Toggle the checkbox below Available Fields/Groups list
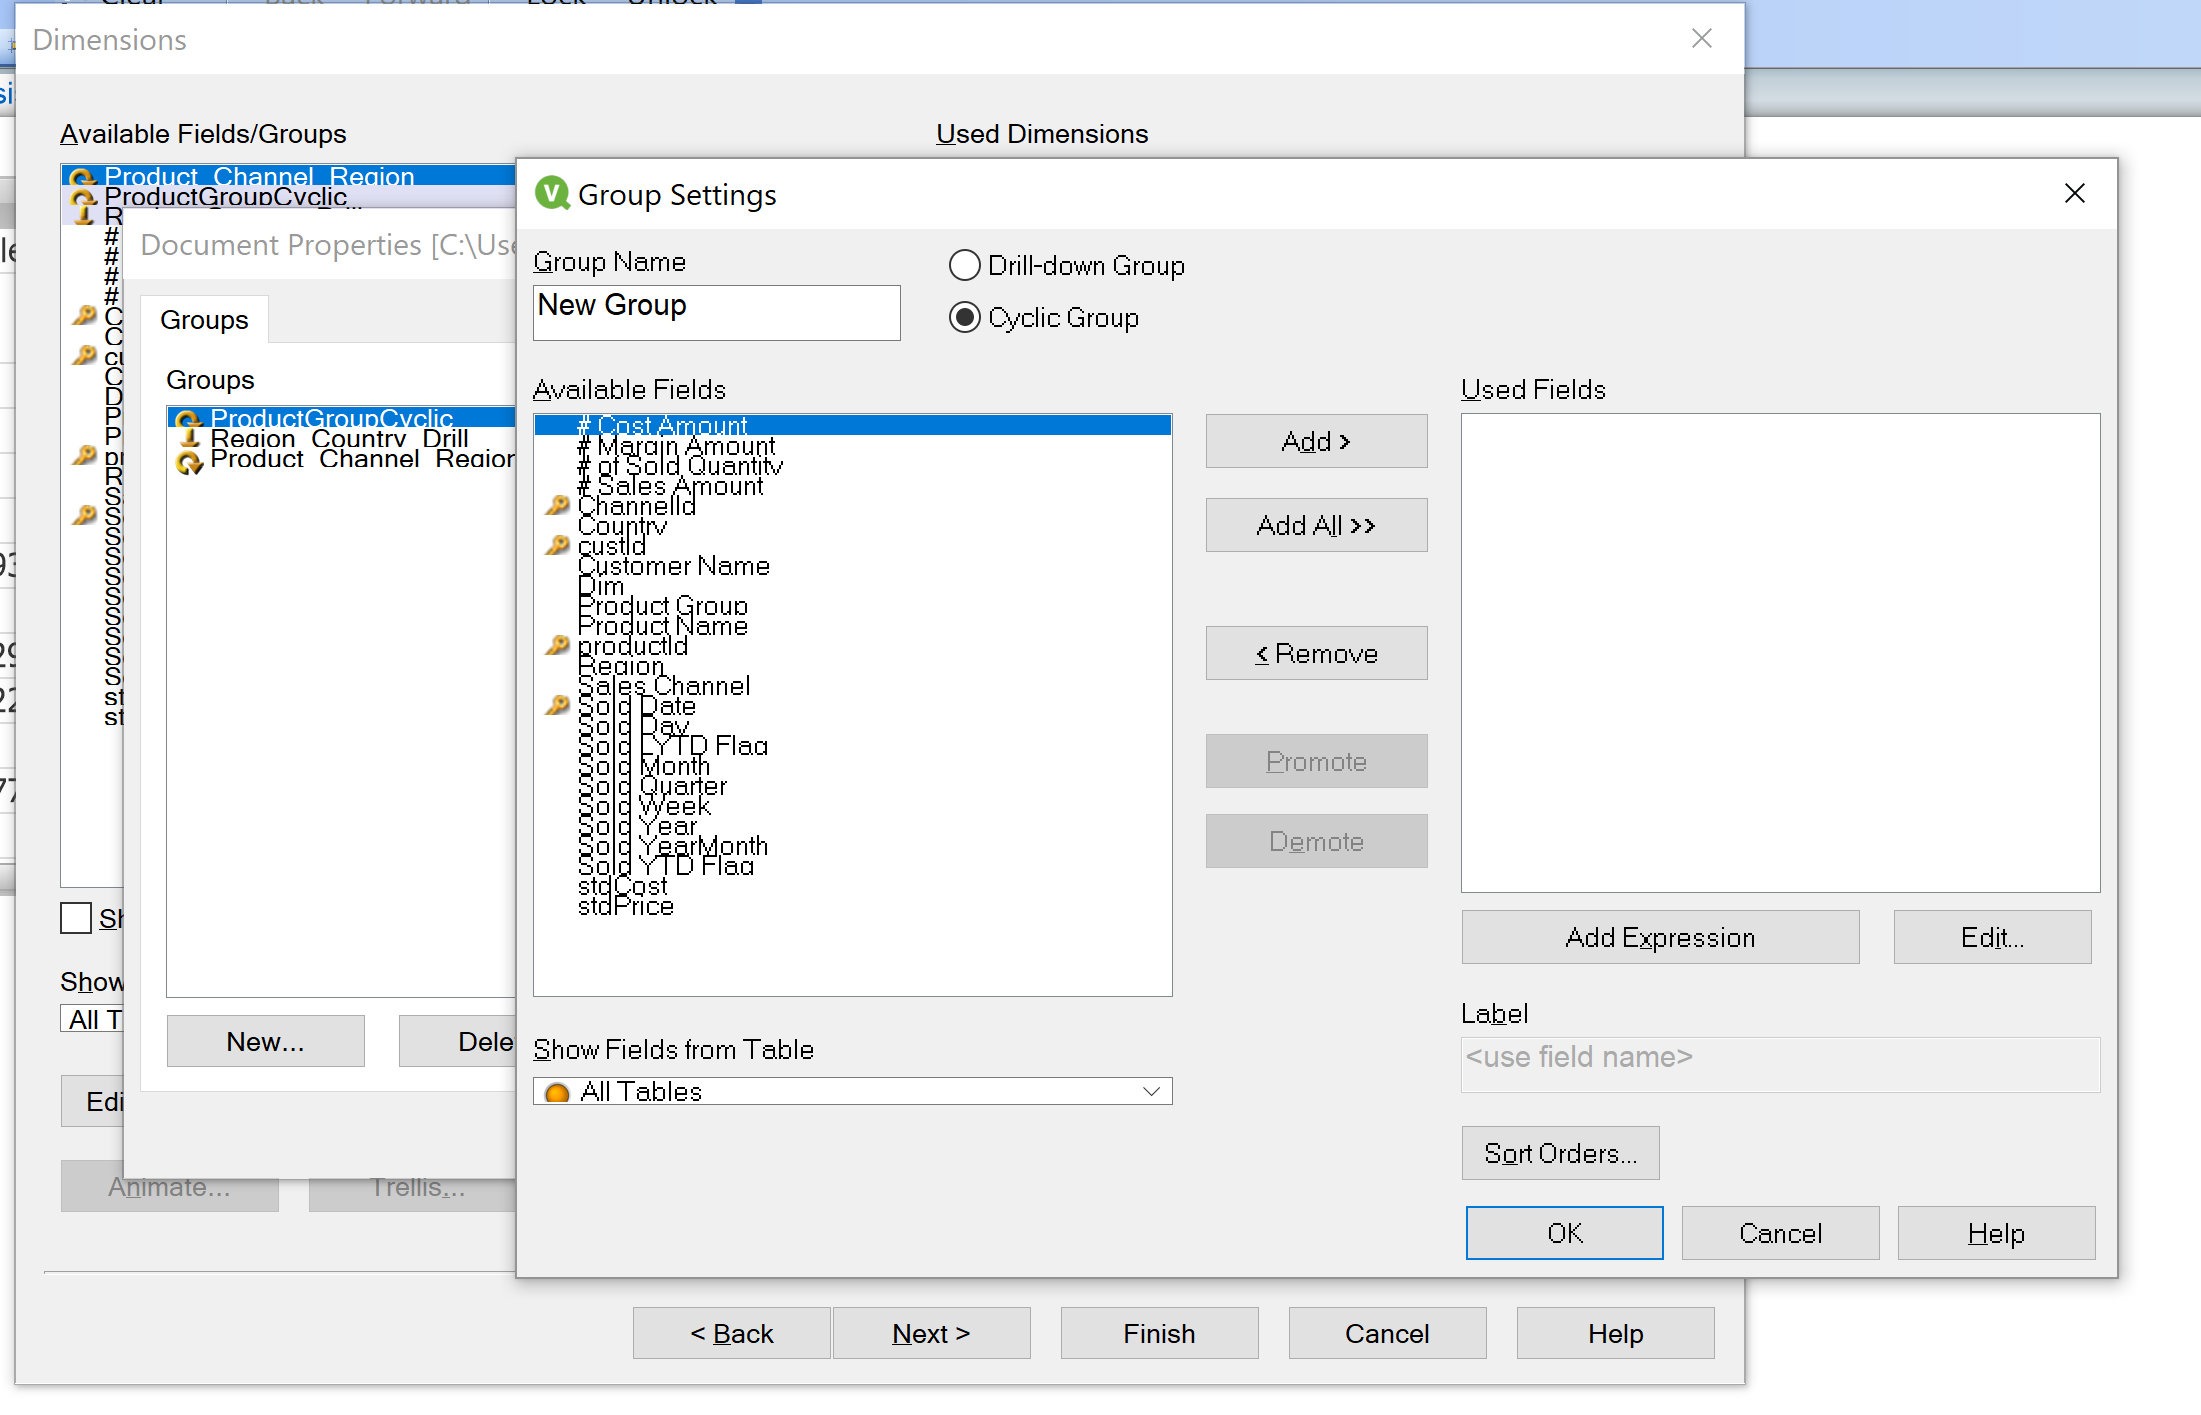This screenshot has height=1415, width=2201. [x=76, y=917]
